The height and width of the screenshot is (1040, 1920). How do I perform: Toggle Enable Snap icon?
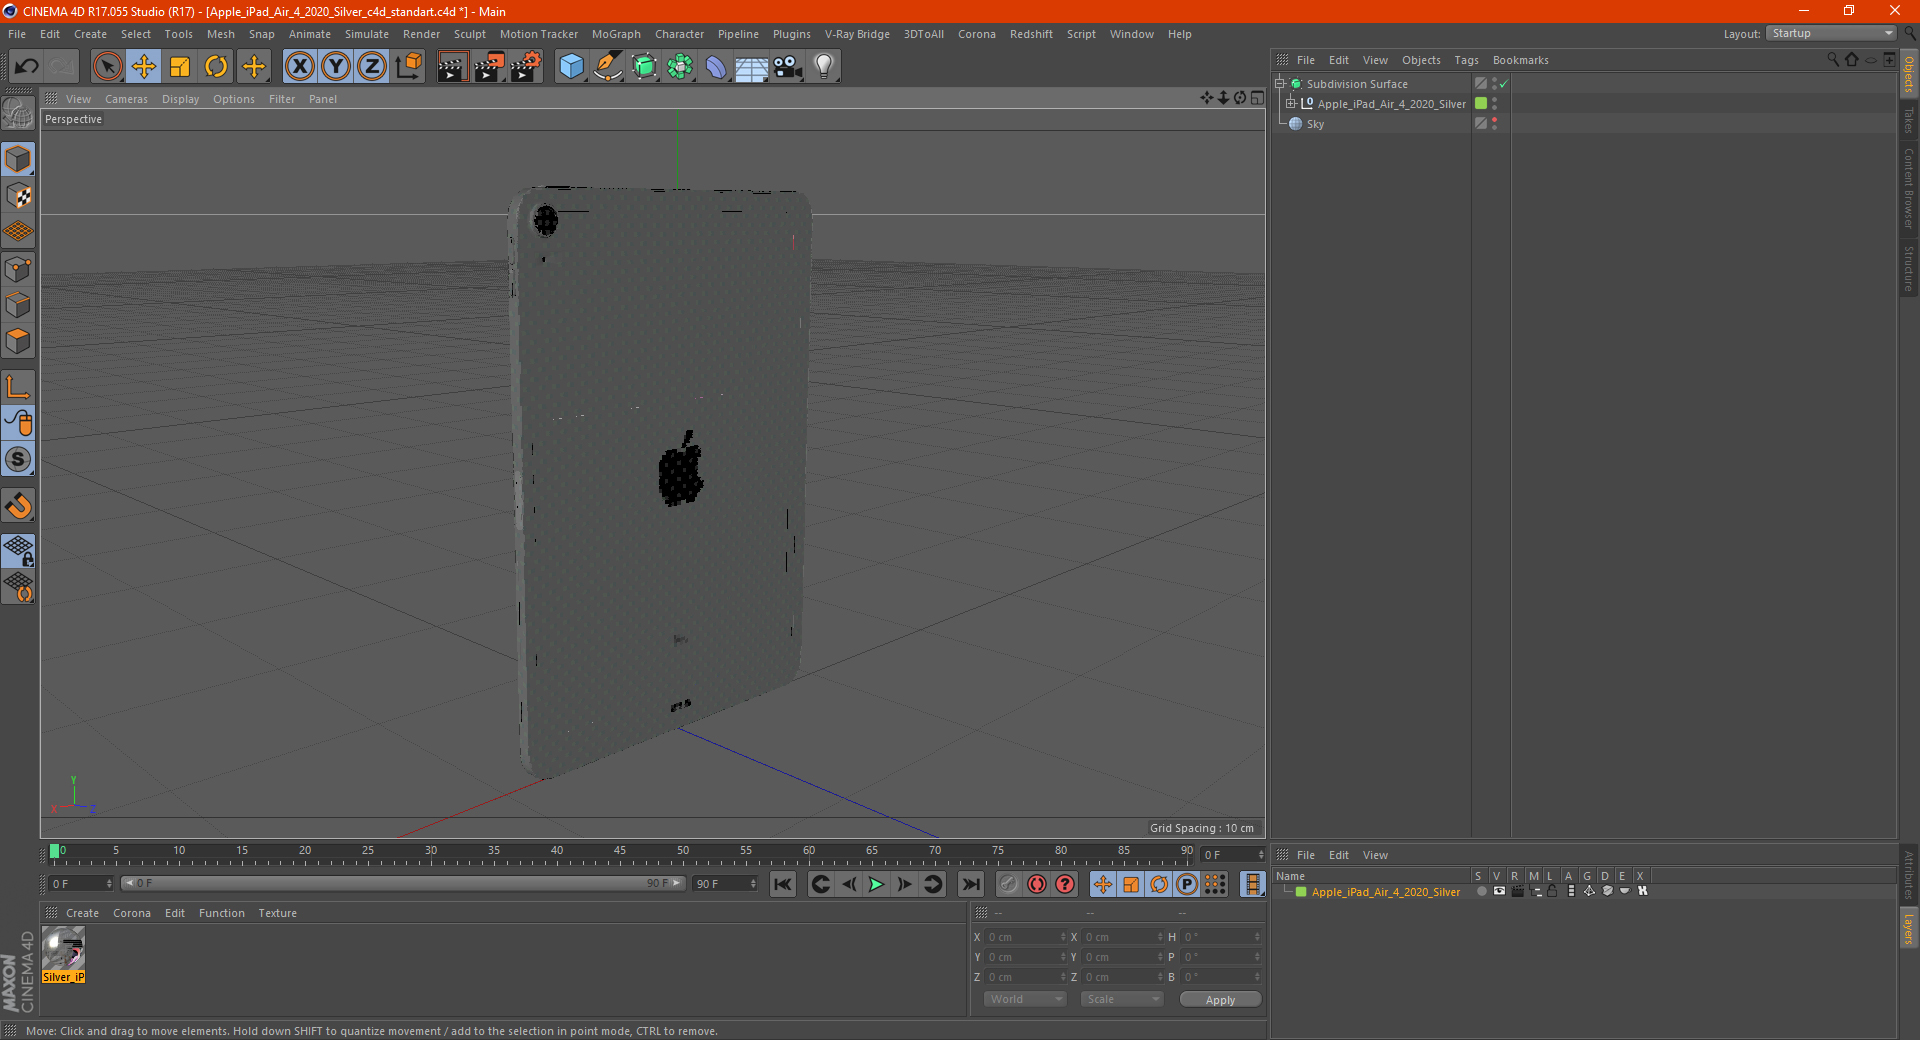[x=18, y=506]
